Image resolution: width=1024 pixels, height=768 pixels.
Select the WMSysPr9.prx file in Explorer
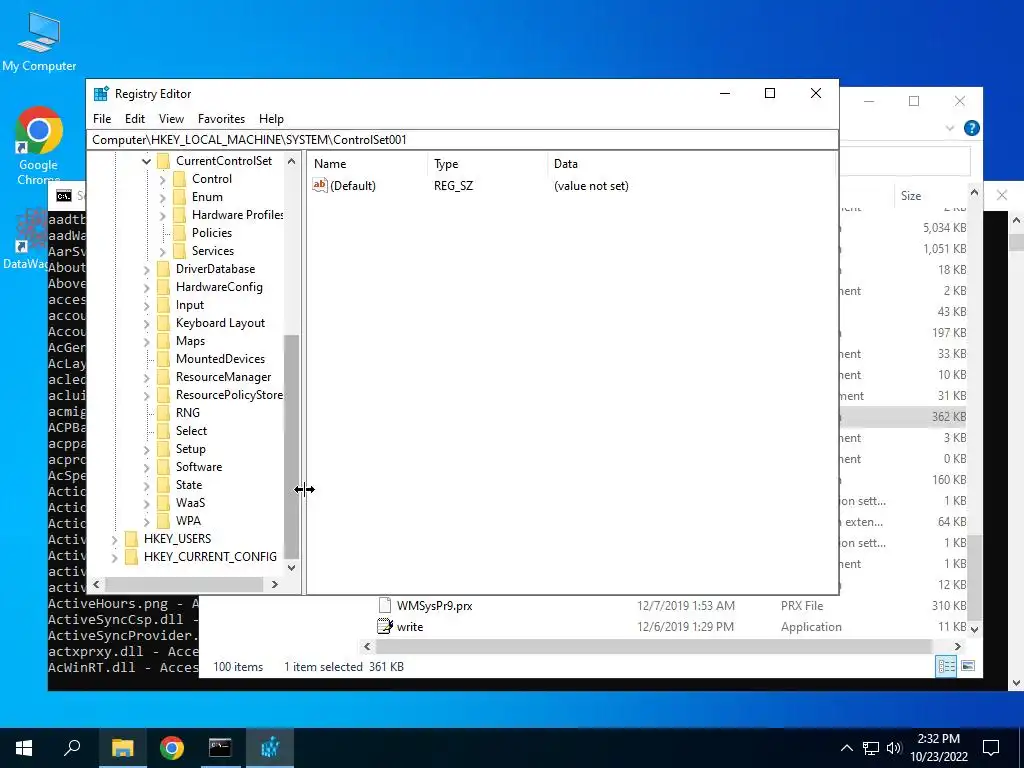[x=434, y=606]
